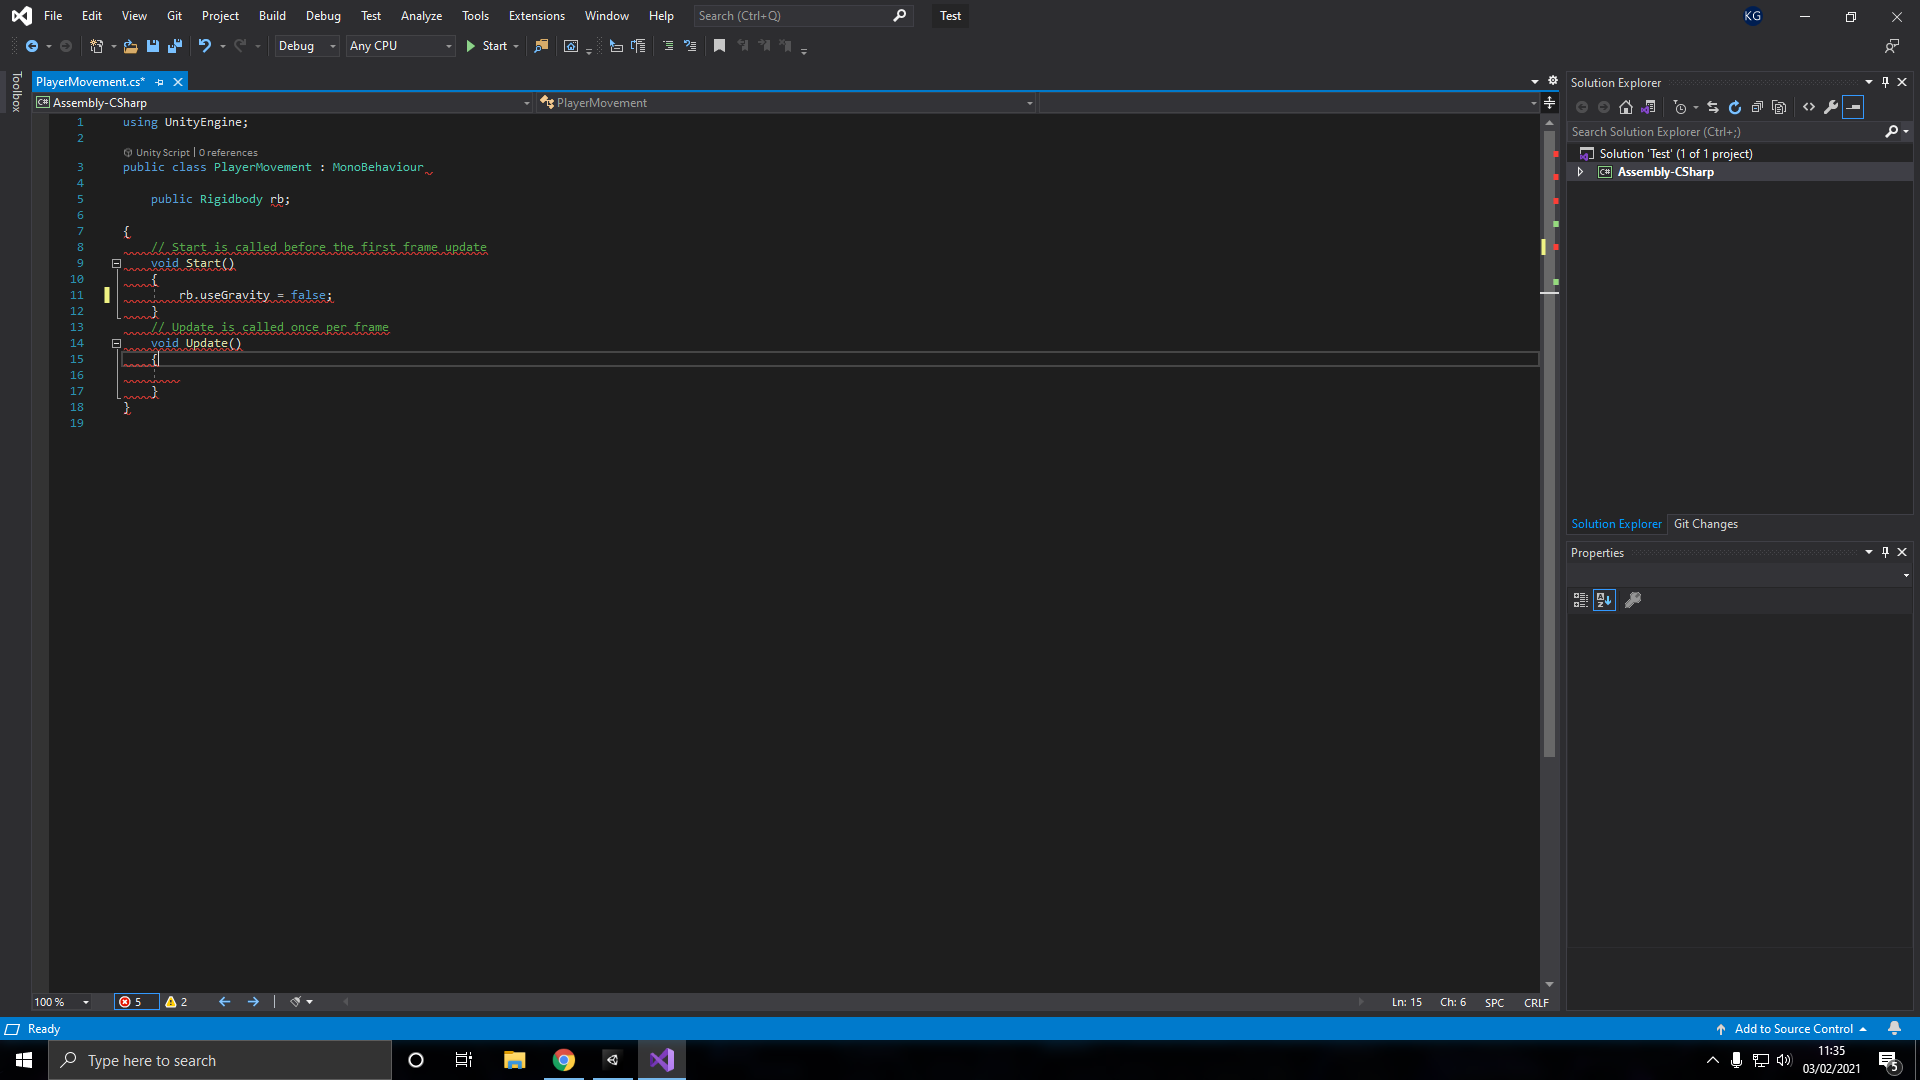Image resolution: width=1920 pixels, height=1080 pixels.
Task: Start debugging with the Start button
Action: point(487,46)
